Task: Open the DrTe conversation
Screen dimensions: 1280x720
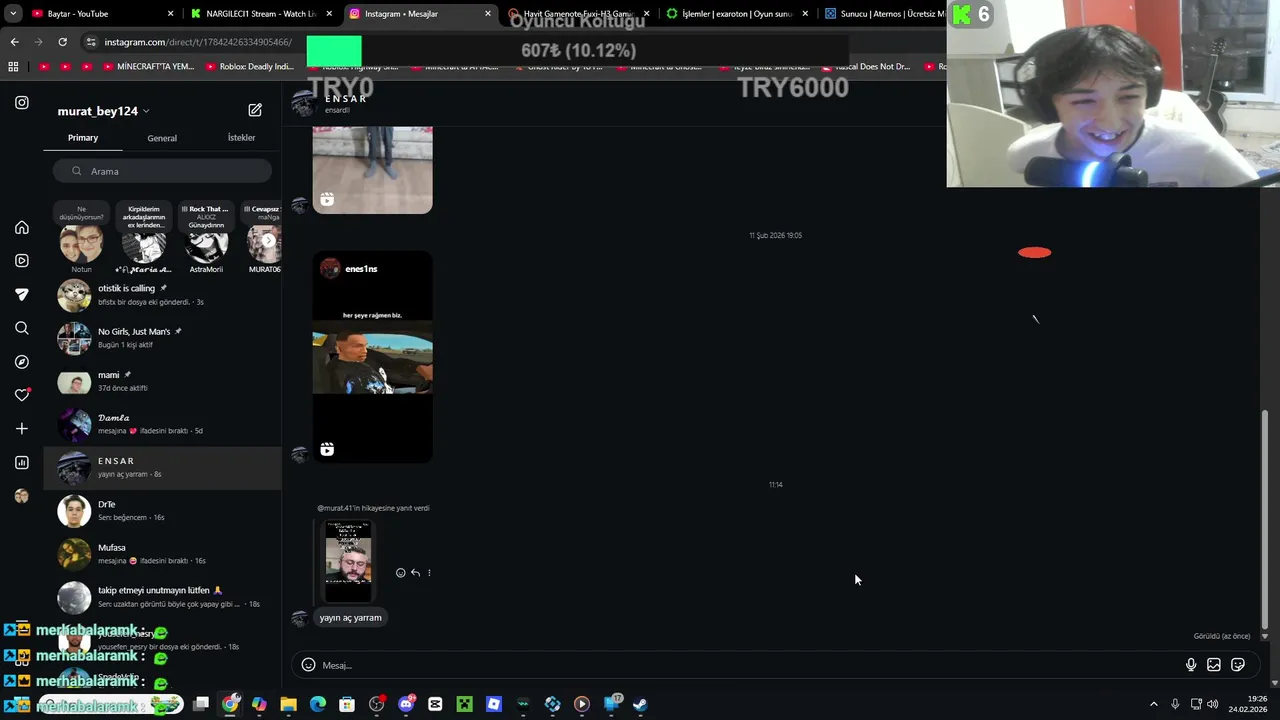Action: pyautogui.click(x=162, y=511)
